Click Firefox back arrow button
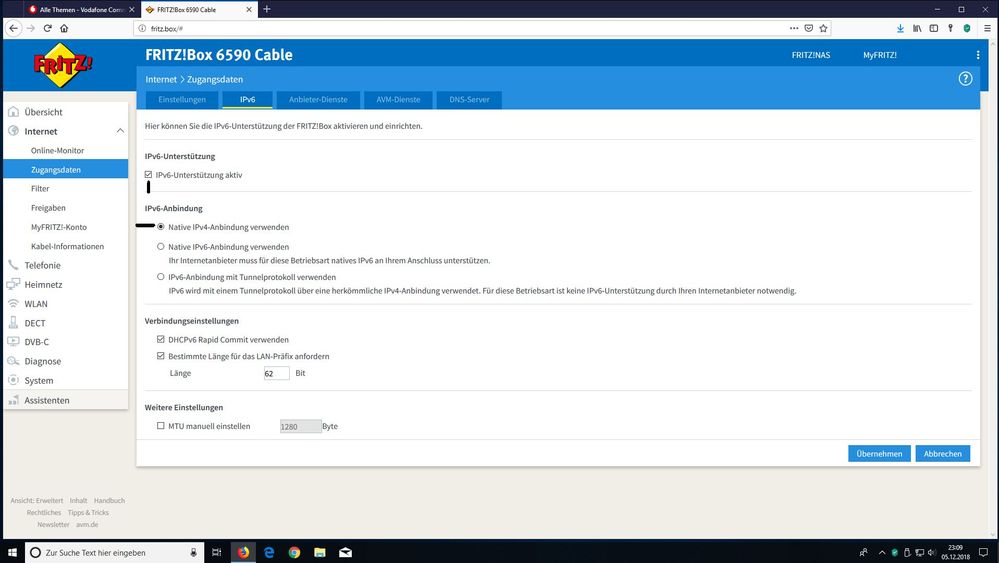Image resolution: width=999 pixels, height=563 pixels. pos(13,28)
